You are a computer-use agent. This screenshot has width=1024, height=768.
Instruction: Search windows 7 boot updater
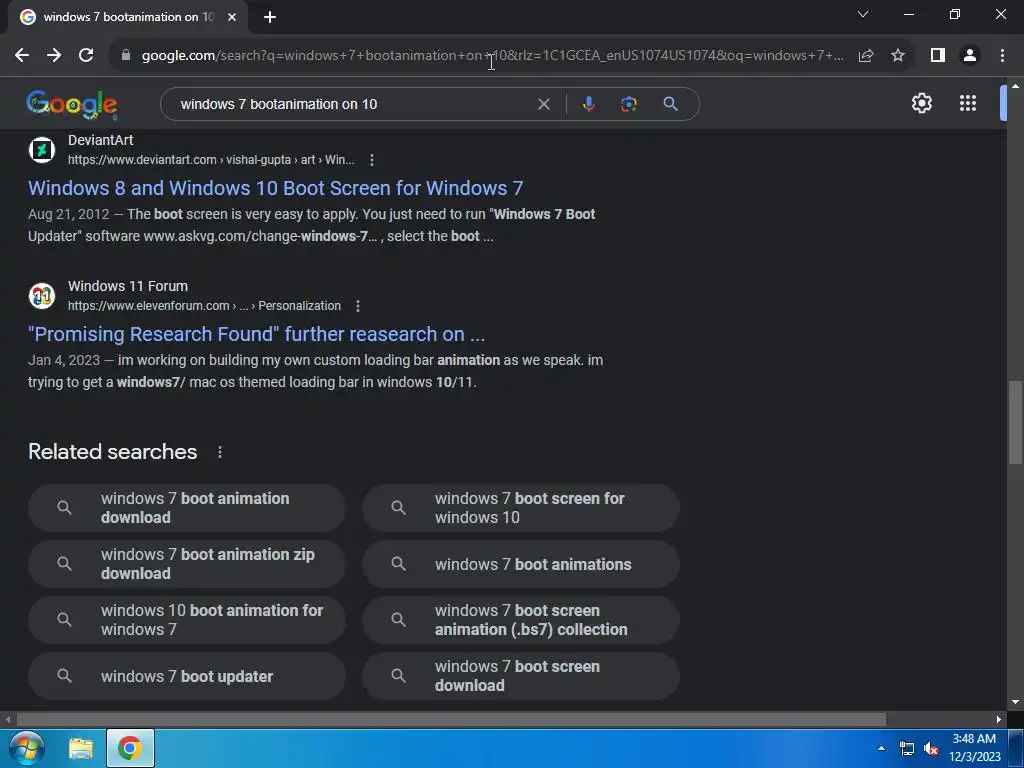point(187,677)
